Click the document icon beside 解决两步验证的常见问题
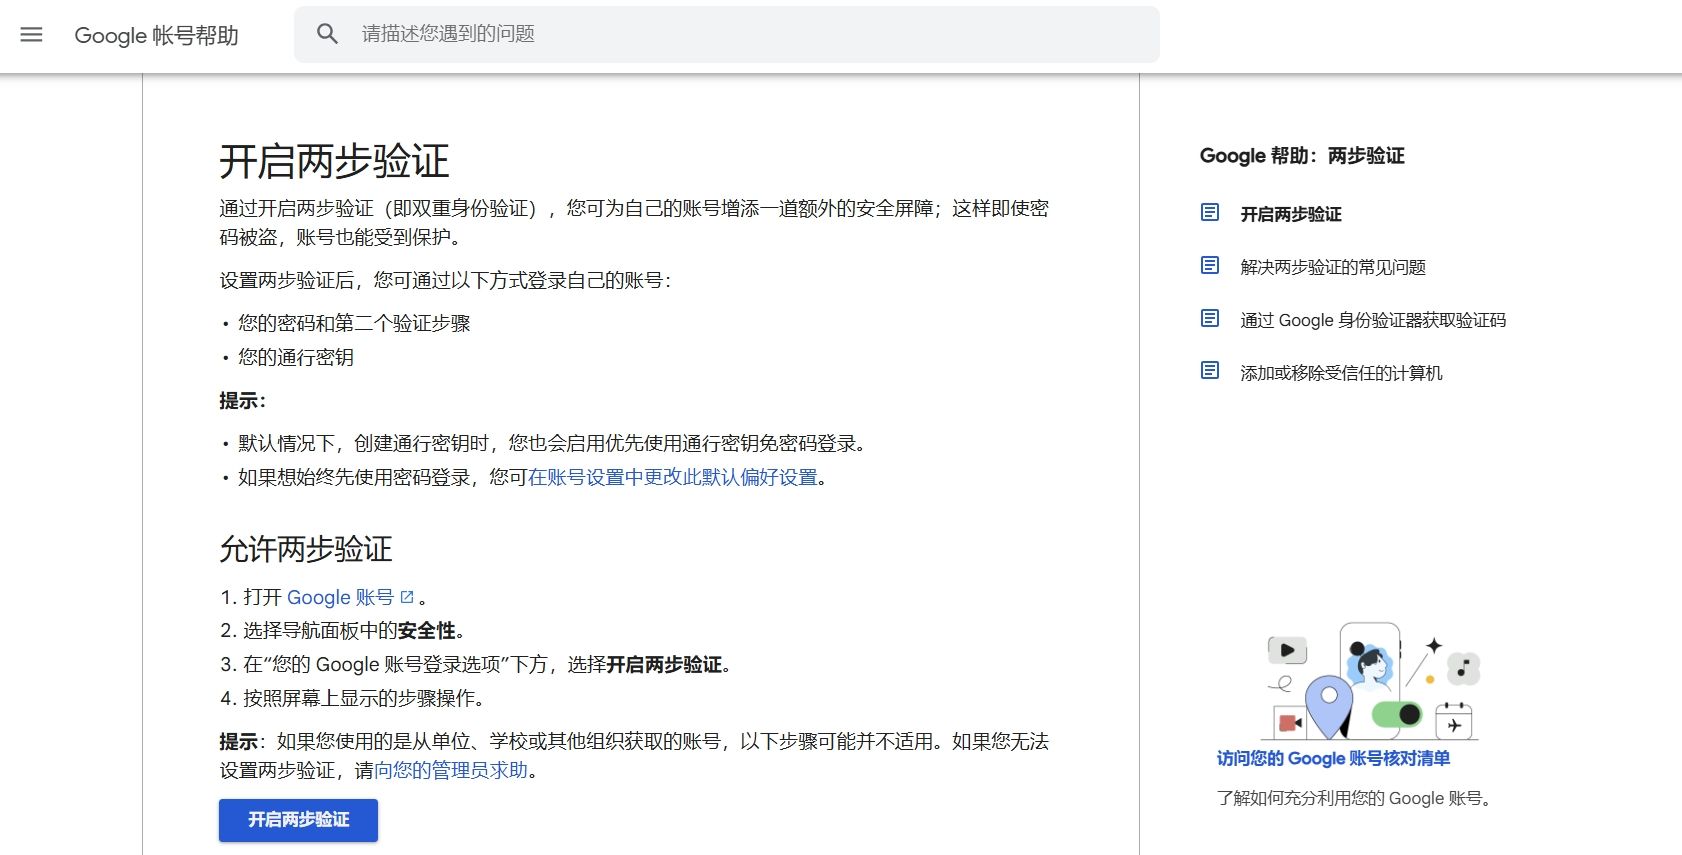The height and width of the screenshot is (855, 1682). pyautogui.click(x=1210, y=266)
